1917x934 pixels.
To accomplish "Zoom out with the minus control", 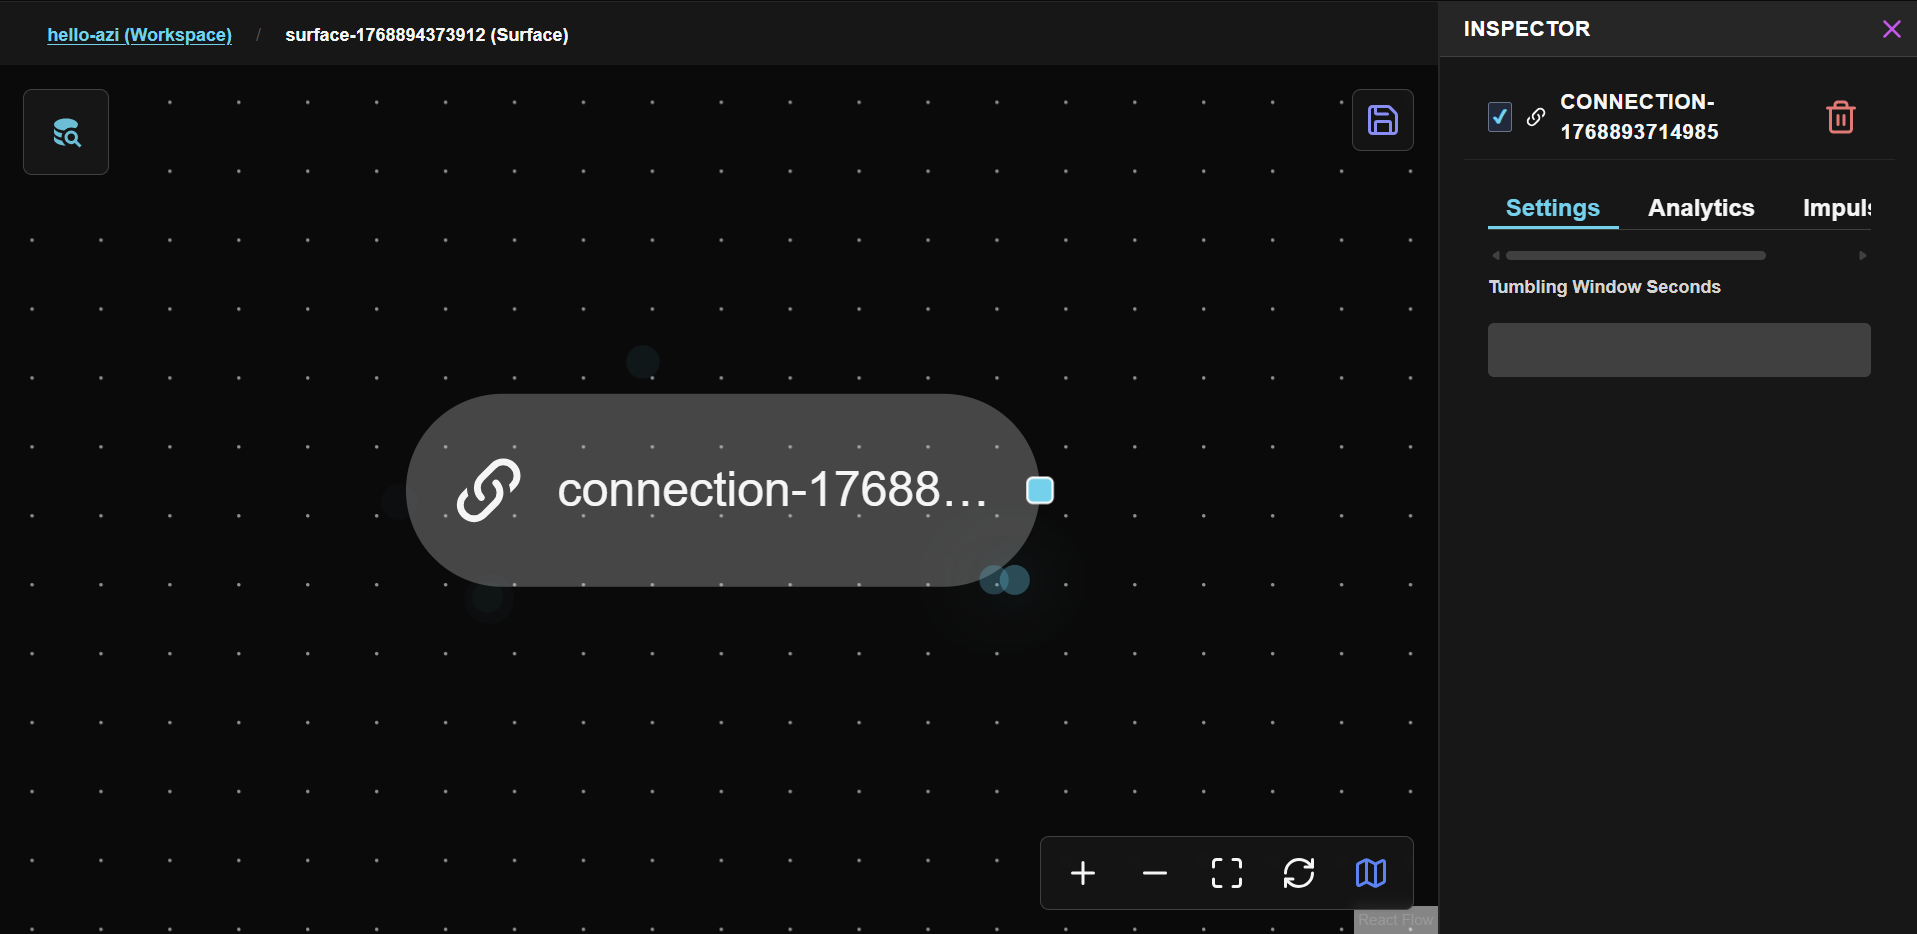I will [x=1155, y=873].
